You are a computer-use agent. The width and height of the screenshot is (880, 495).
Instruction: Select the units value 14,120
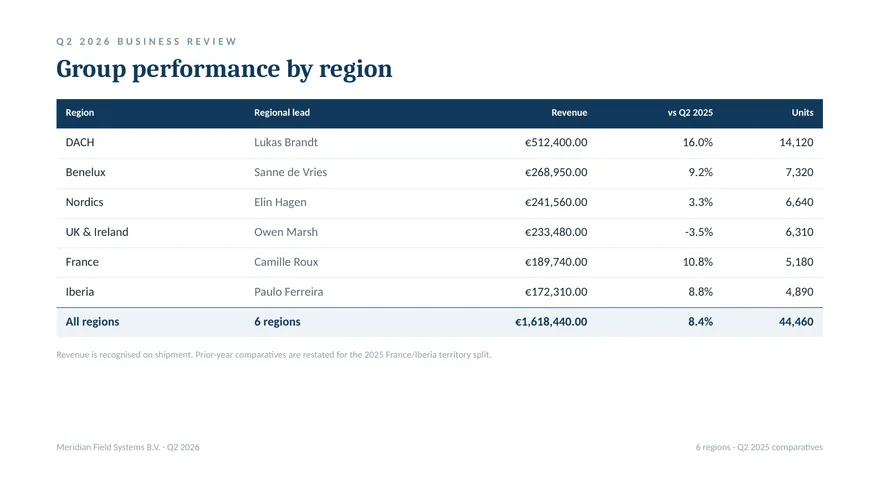click(x=796, y=143)
